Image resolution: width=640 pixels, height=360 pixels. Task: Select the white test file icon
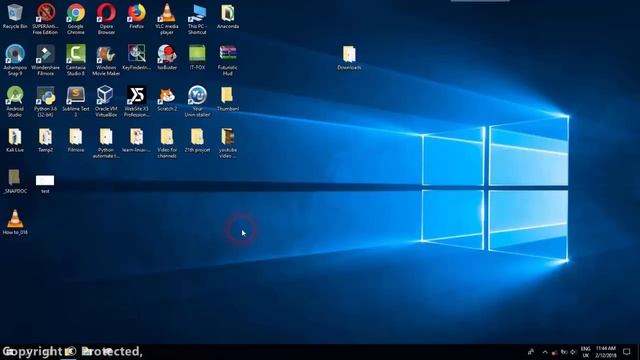[x=45, y=183]
